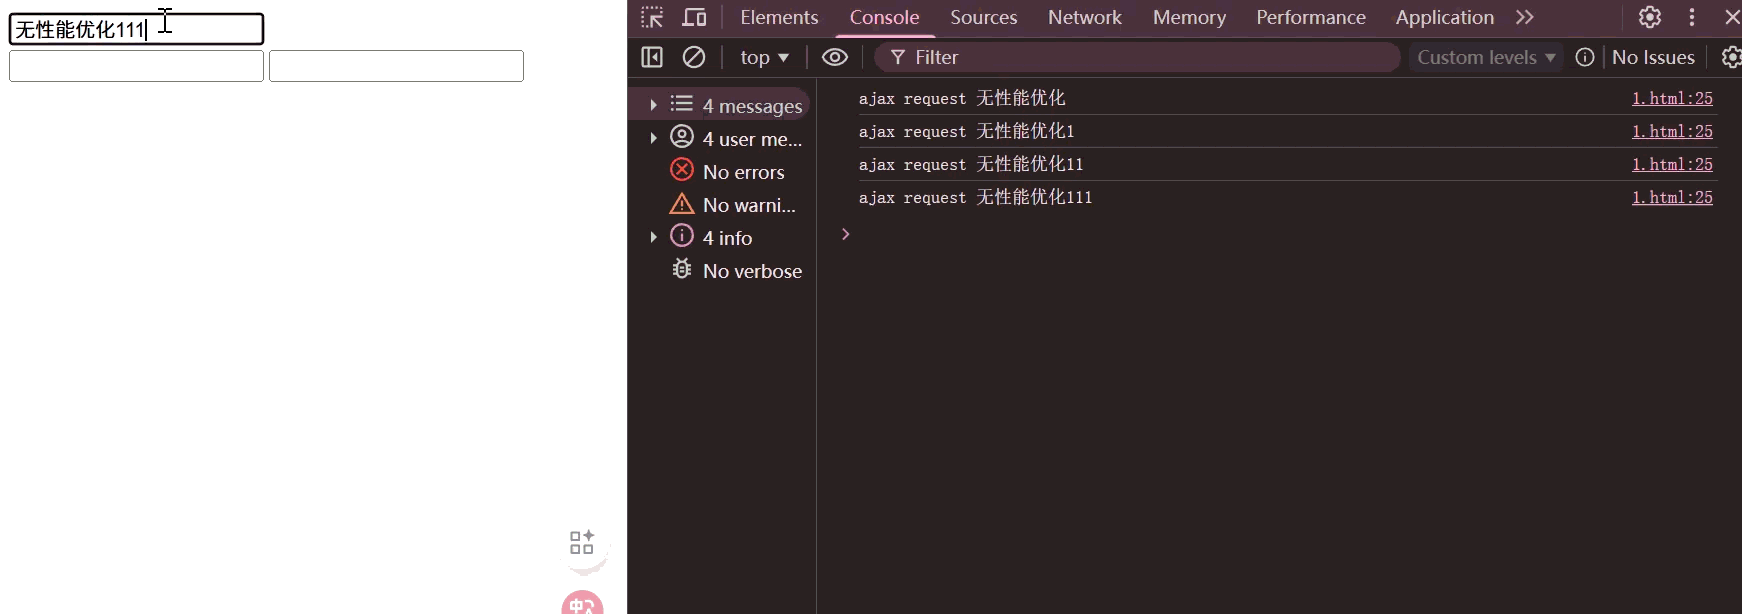The width and height of the screenshot is (1742, 614).
Task: Click the verbose bug icon
Action: pos(682,268)
